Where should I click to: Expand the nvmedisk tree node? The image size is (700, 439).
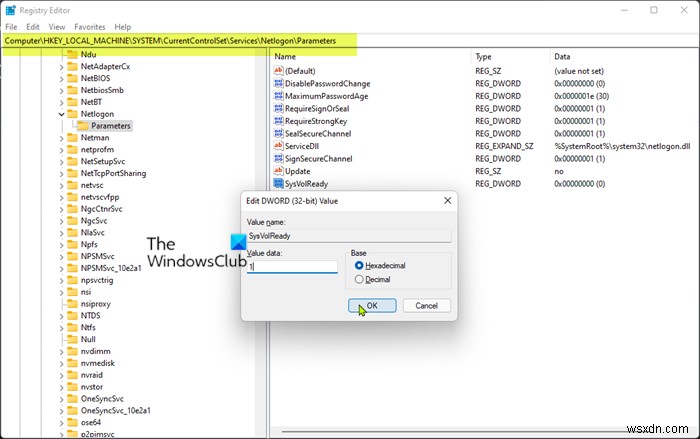[61, 364]
